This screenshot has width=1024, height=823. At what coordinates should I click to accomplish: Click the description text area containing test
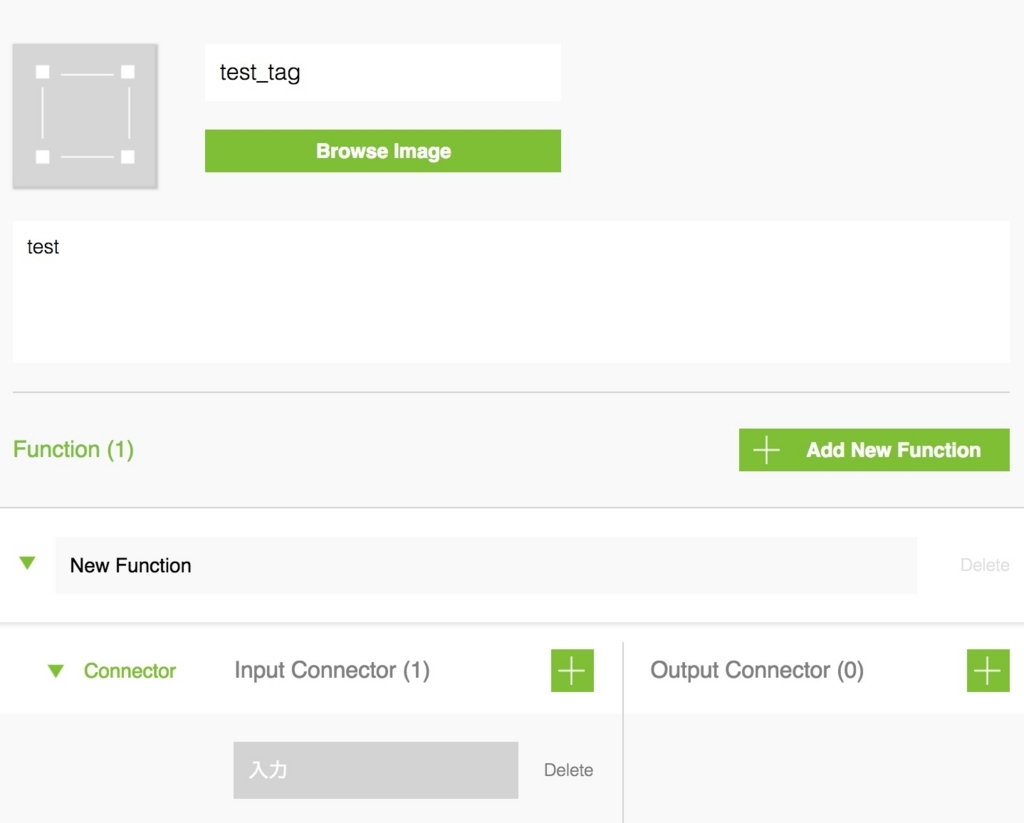511,291
